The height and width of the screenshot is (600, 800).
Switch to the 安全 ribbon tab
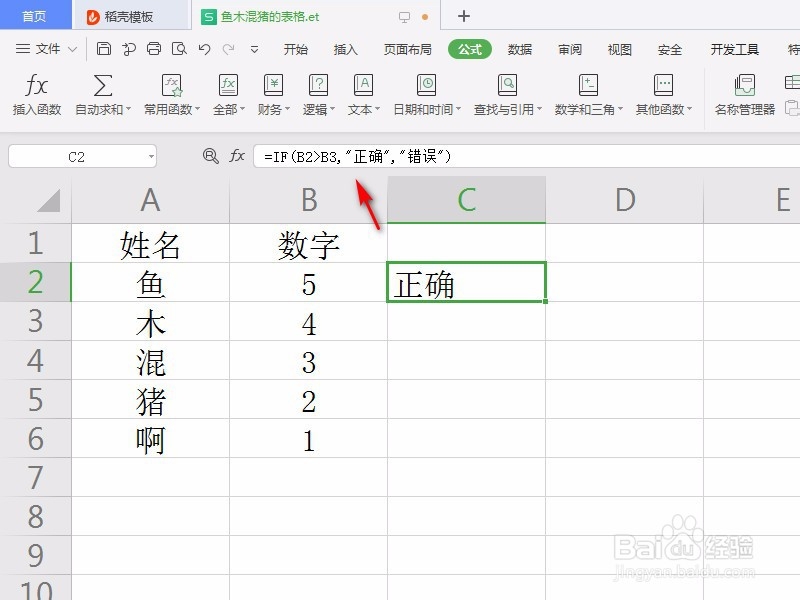tap(670, 49)
